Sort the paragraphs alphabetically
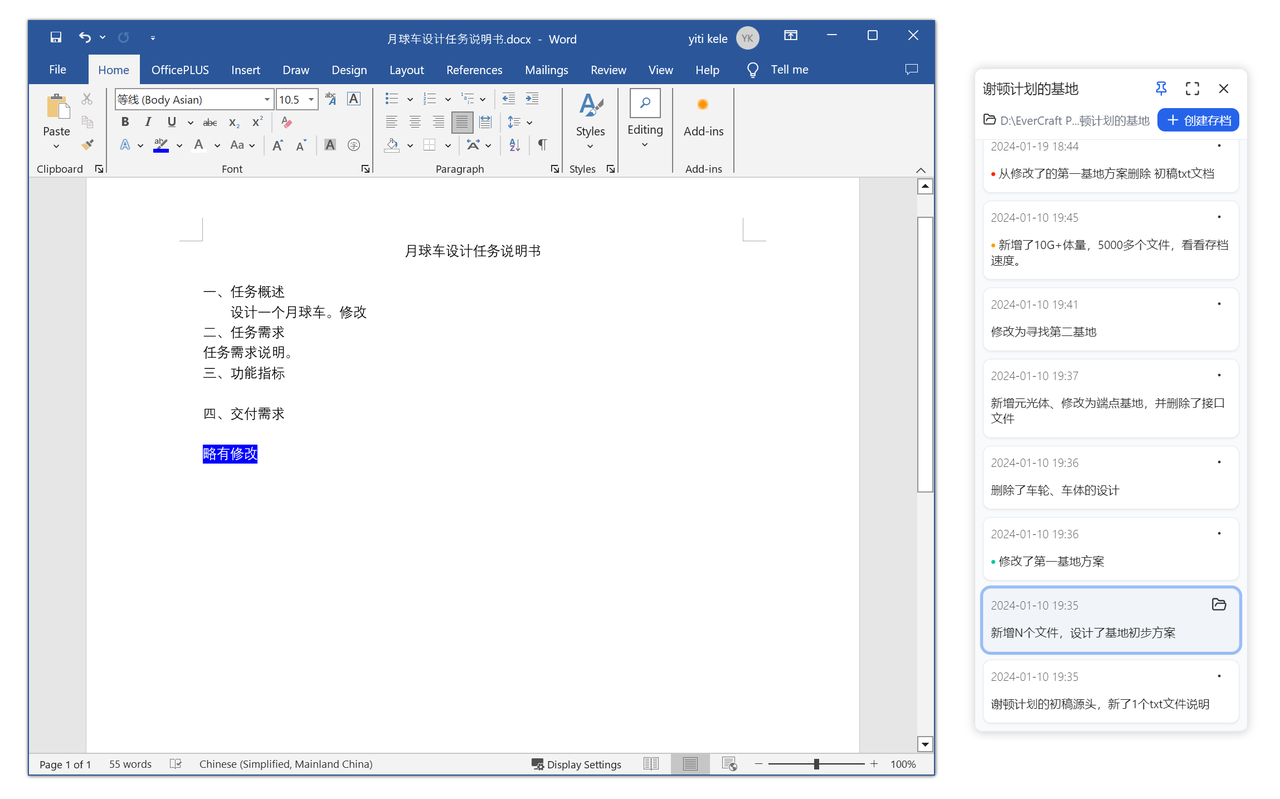The width and height of the screenshot is (1280, 799). point(514,145)
